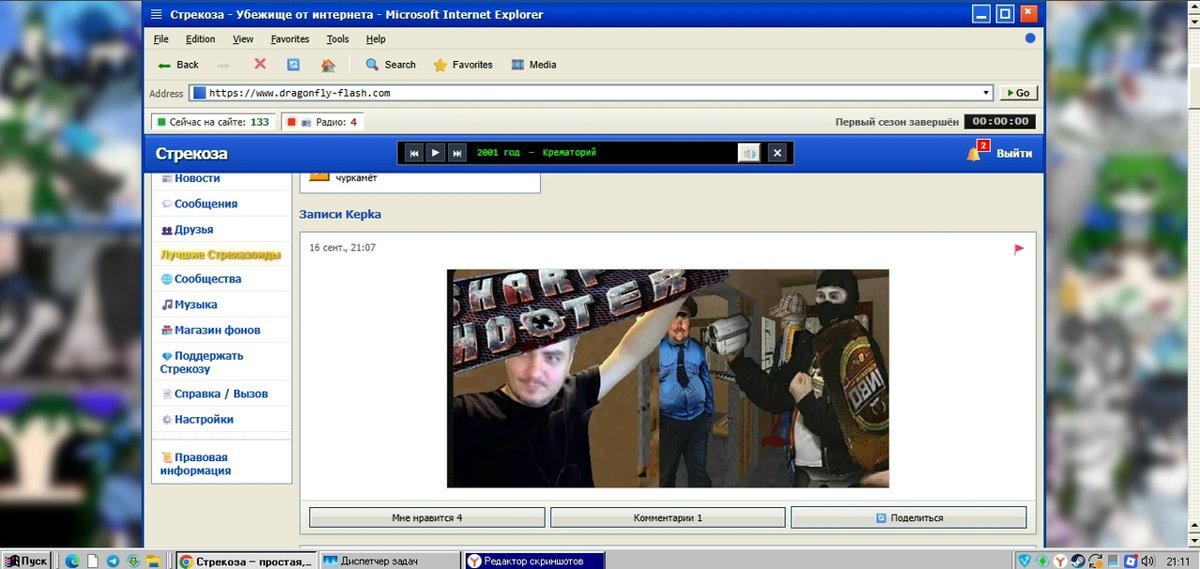Click the 'Мне нравится 4' button
Image resolution: width=1200 pixels, height=569 pixels.
tap(427, 518)
